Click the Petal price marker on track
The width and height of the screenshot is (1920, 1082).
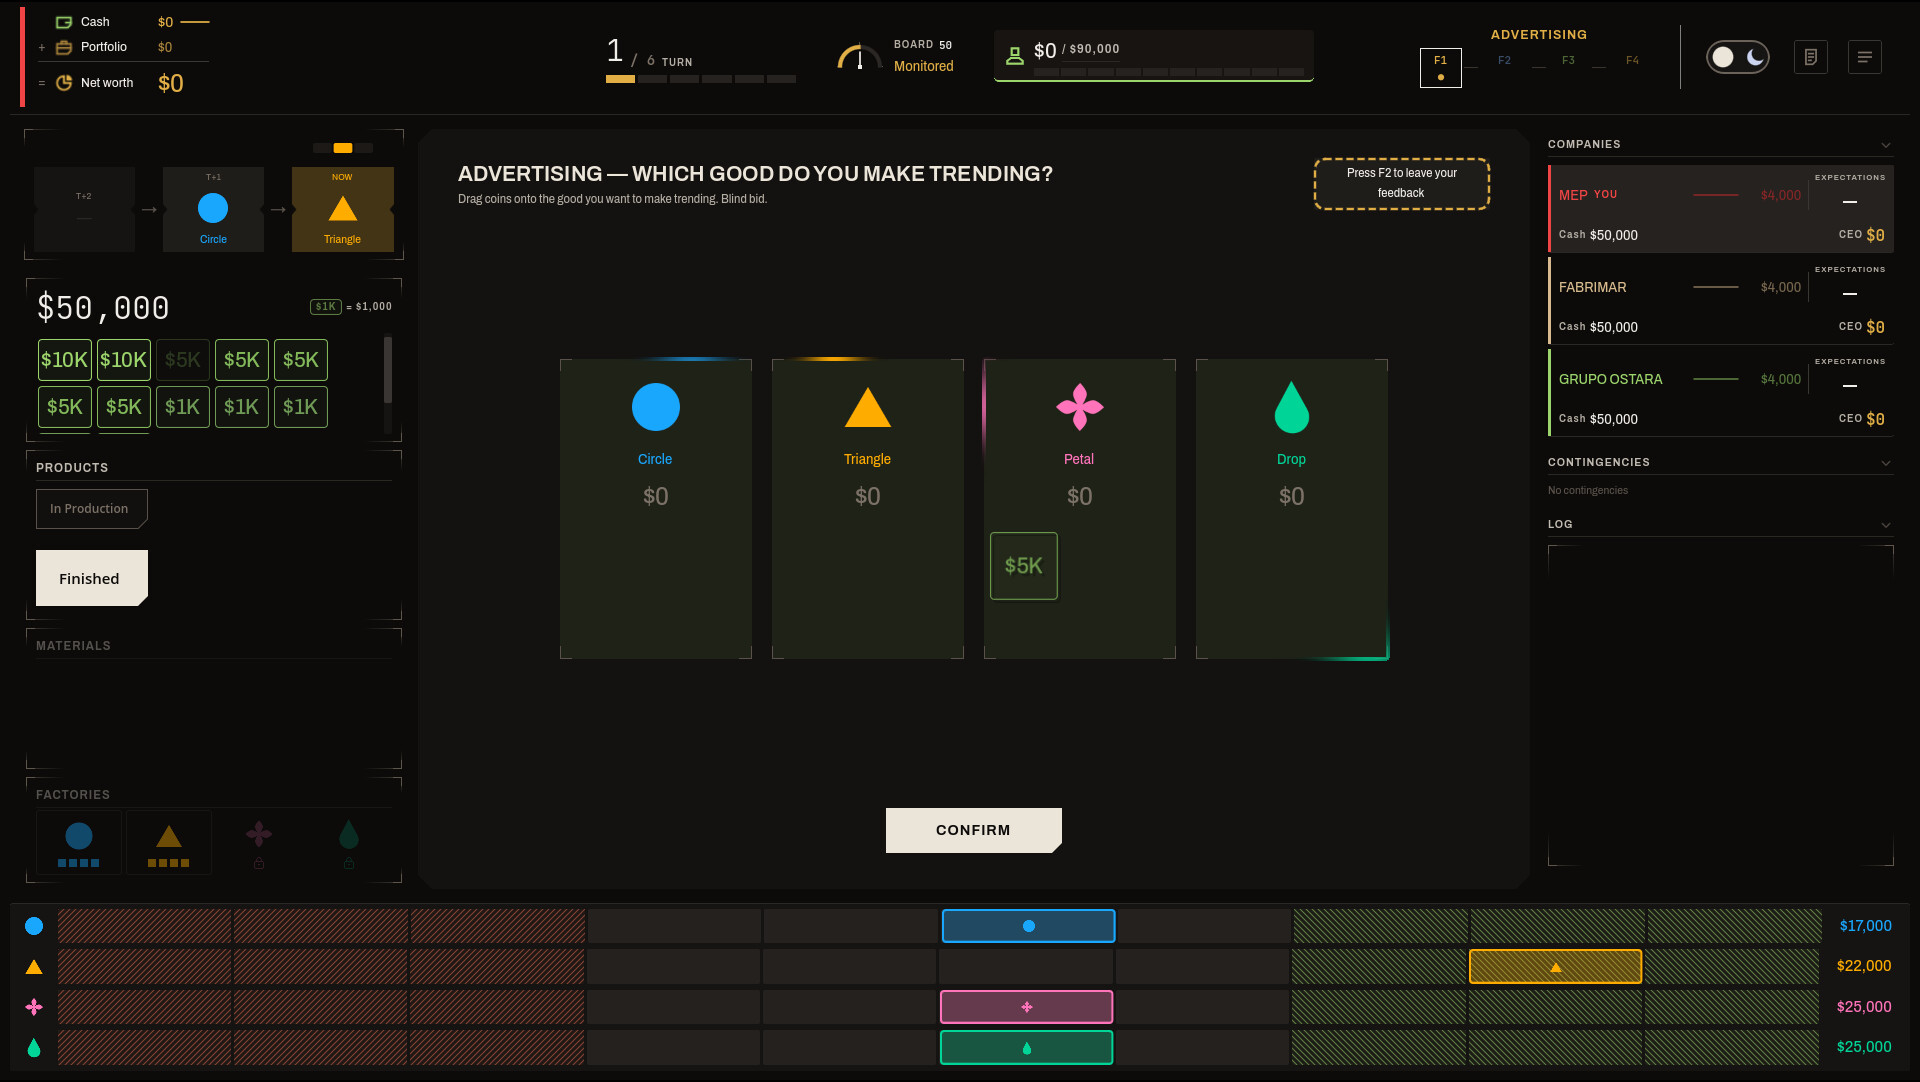click(1027, 1007)
